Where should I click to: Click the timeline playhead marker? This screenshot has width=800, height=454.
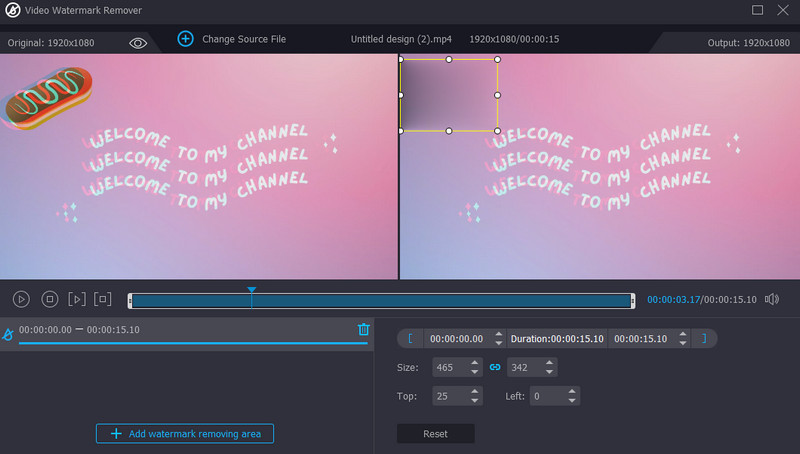pos(252,291)
